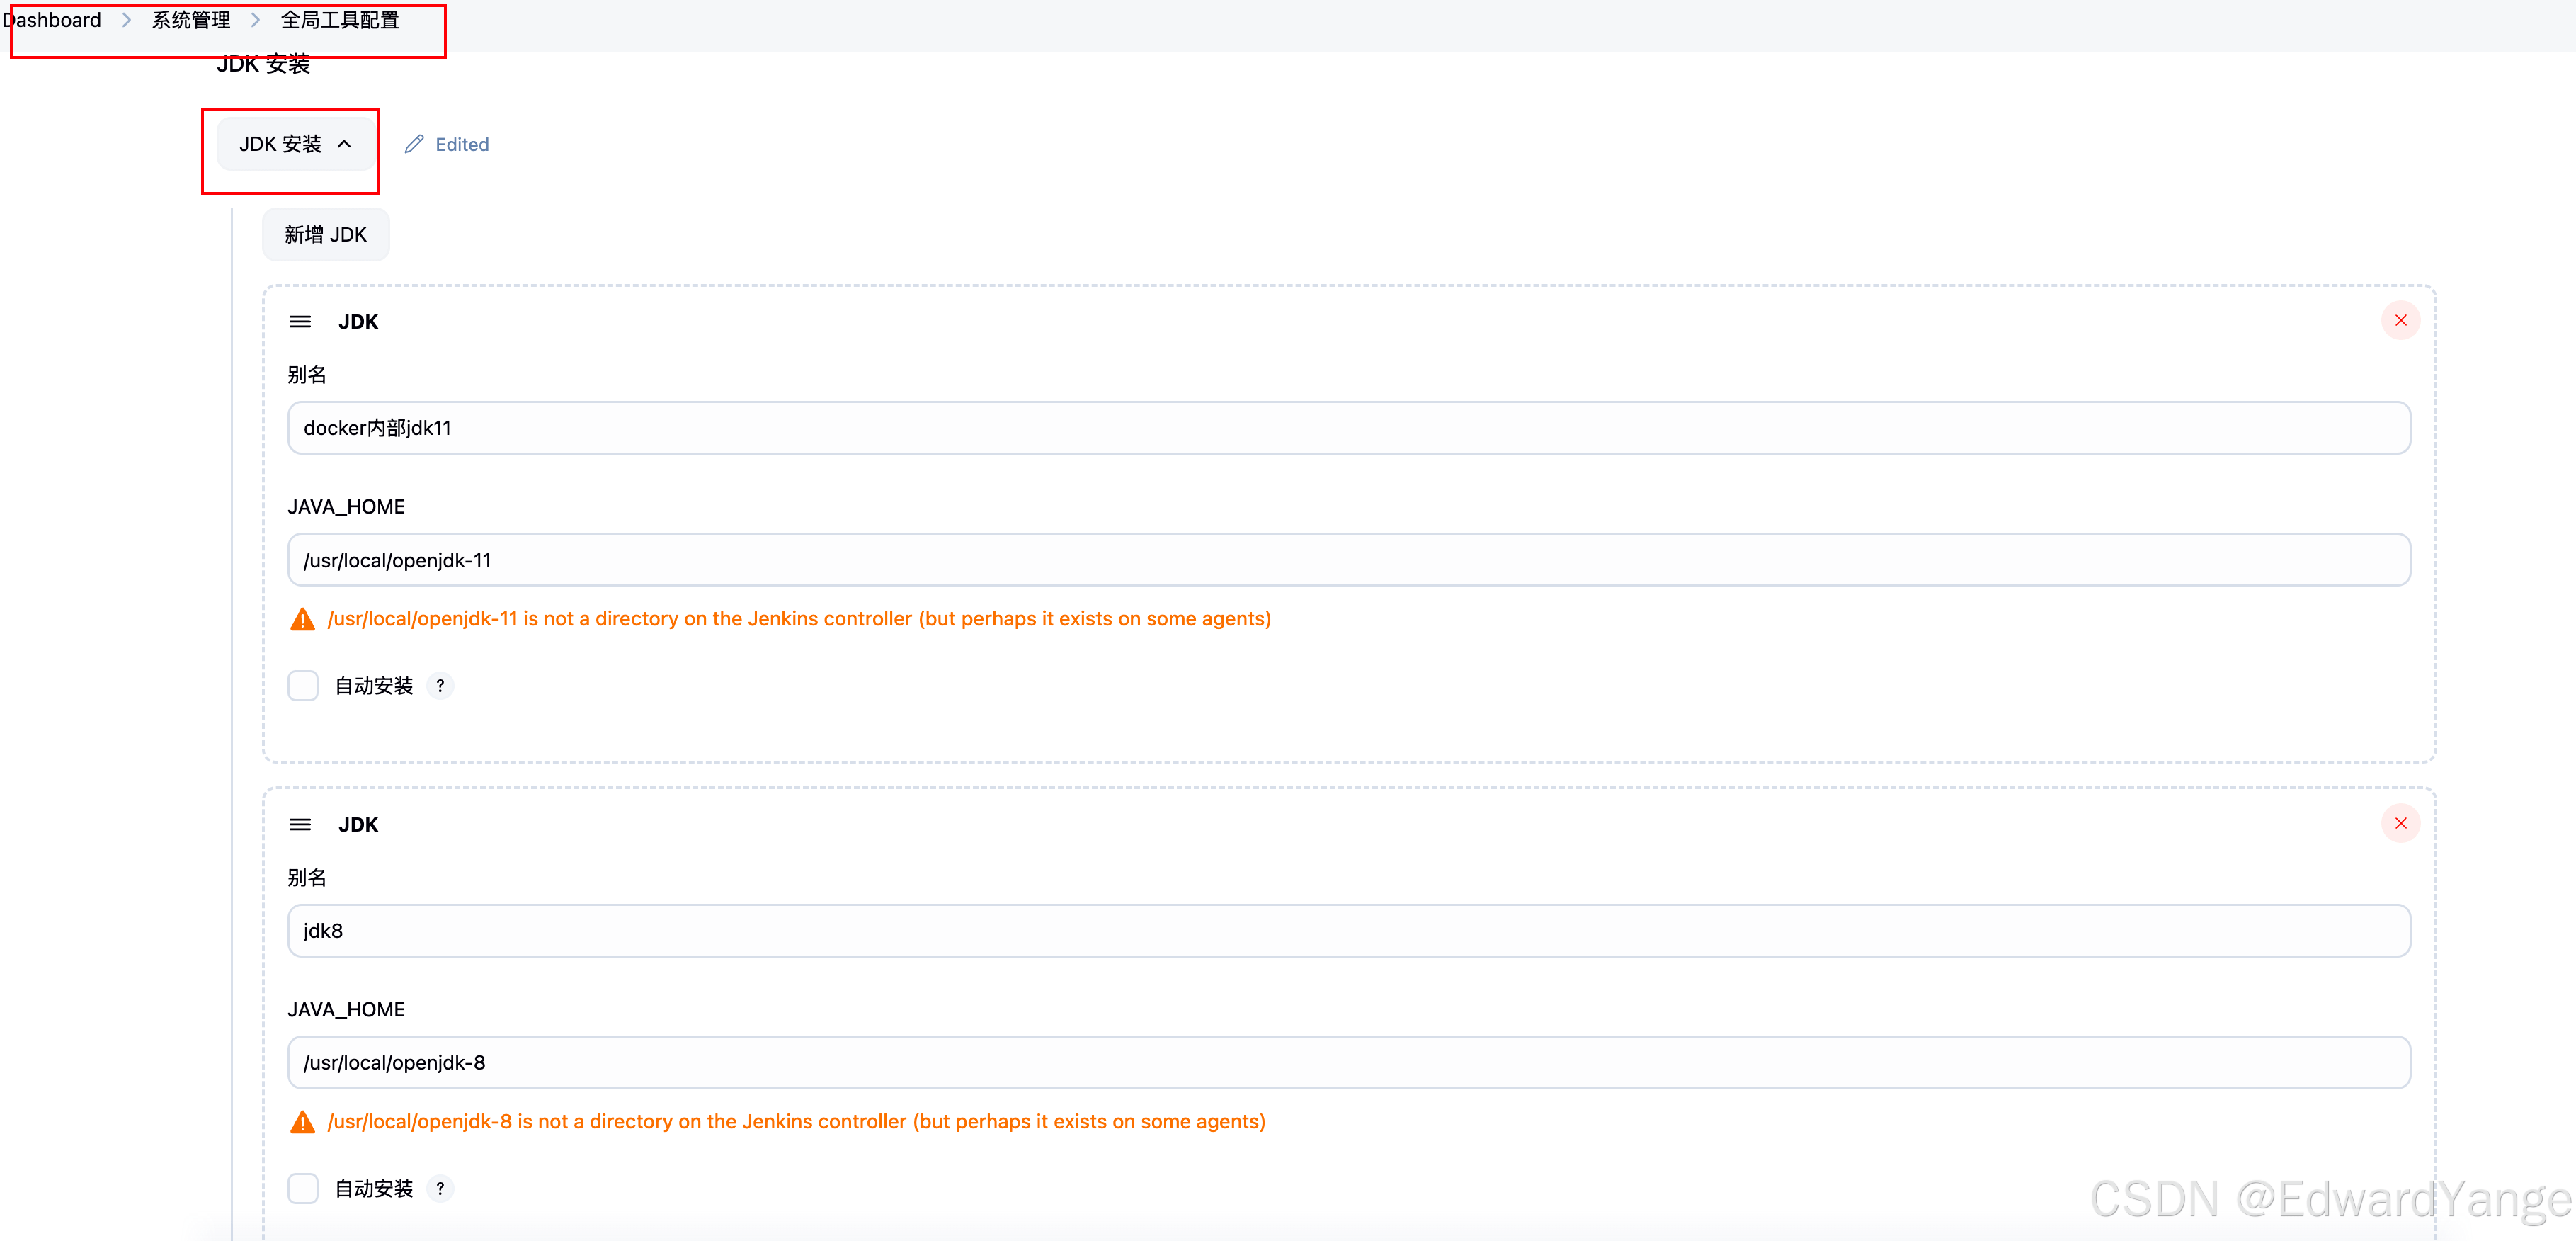Grab the drag handle of jdk8 entry
2576x1241 pixels.
coord(300,825)
